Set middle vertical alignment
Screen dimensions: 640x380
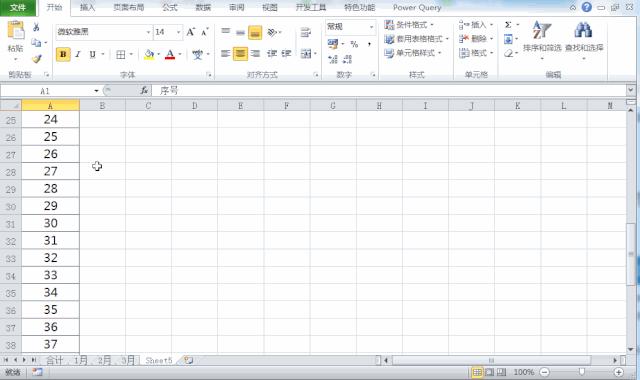click(240, 32)
